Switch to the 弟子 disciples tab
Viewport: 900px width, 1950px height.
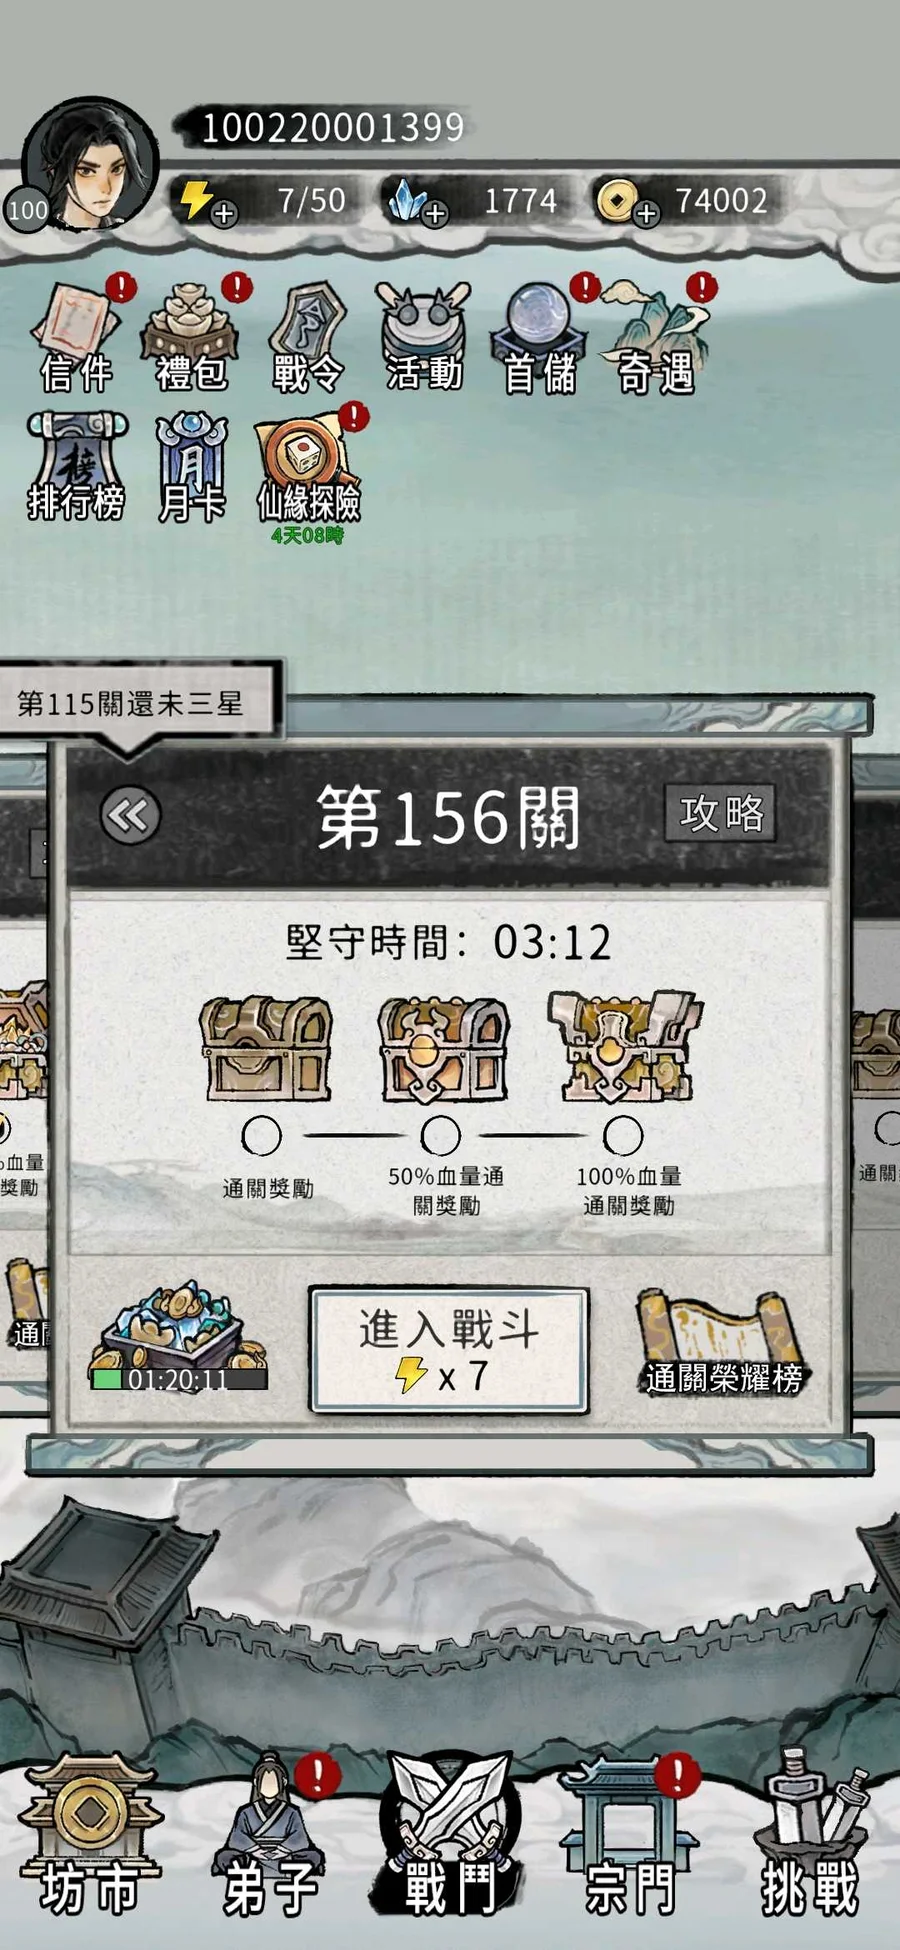tap(270, 1840)
